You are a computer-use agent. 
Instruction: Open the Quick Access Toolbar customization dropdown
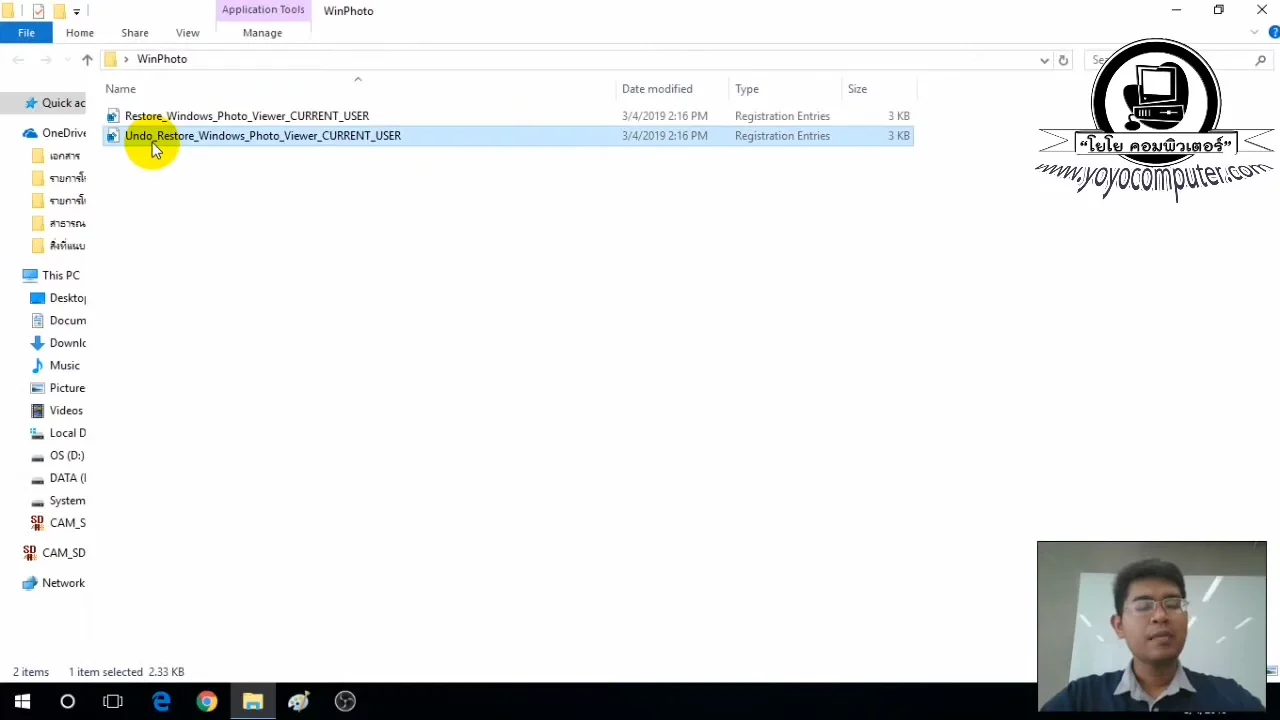[x=76, y=10]
